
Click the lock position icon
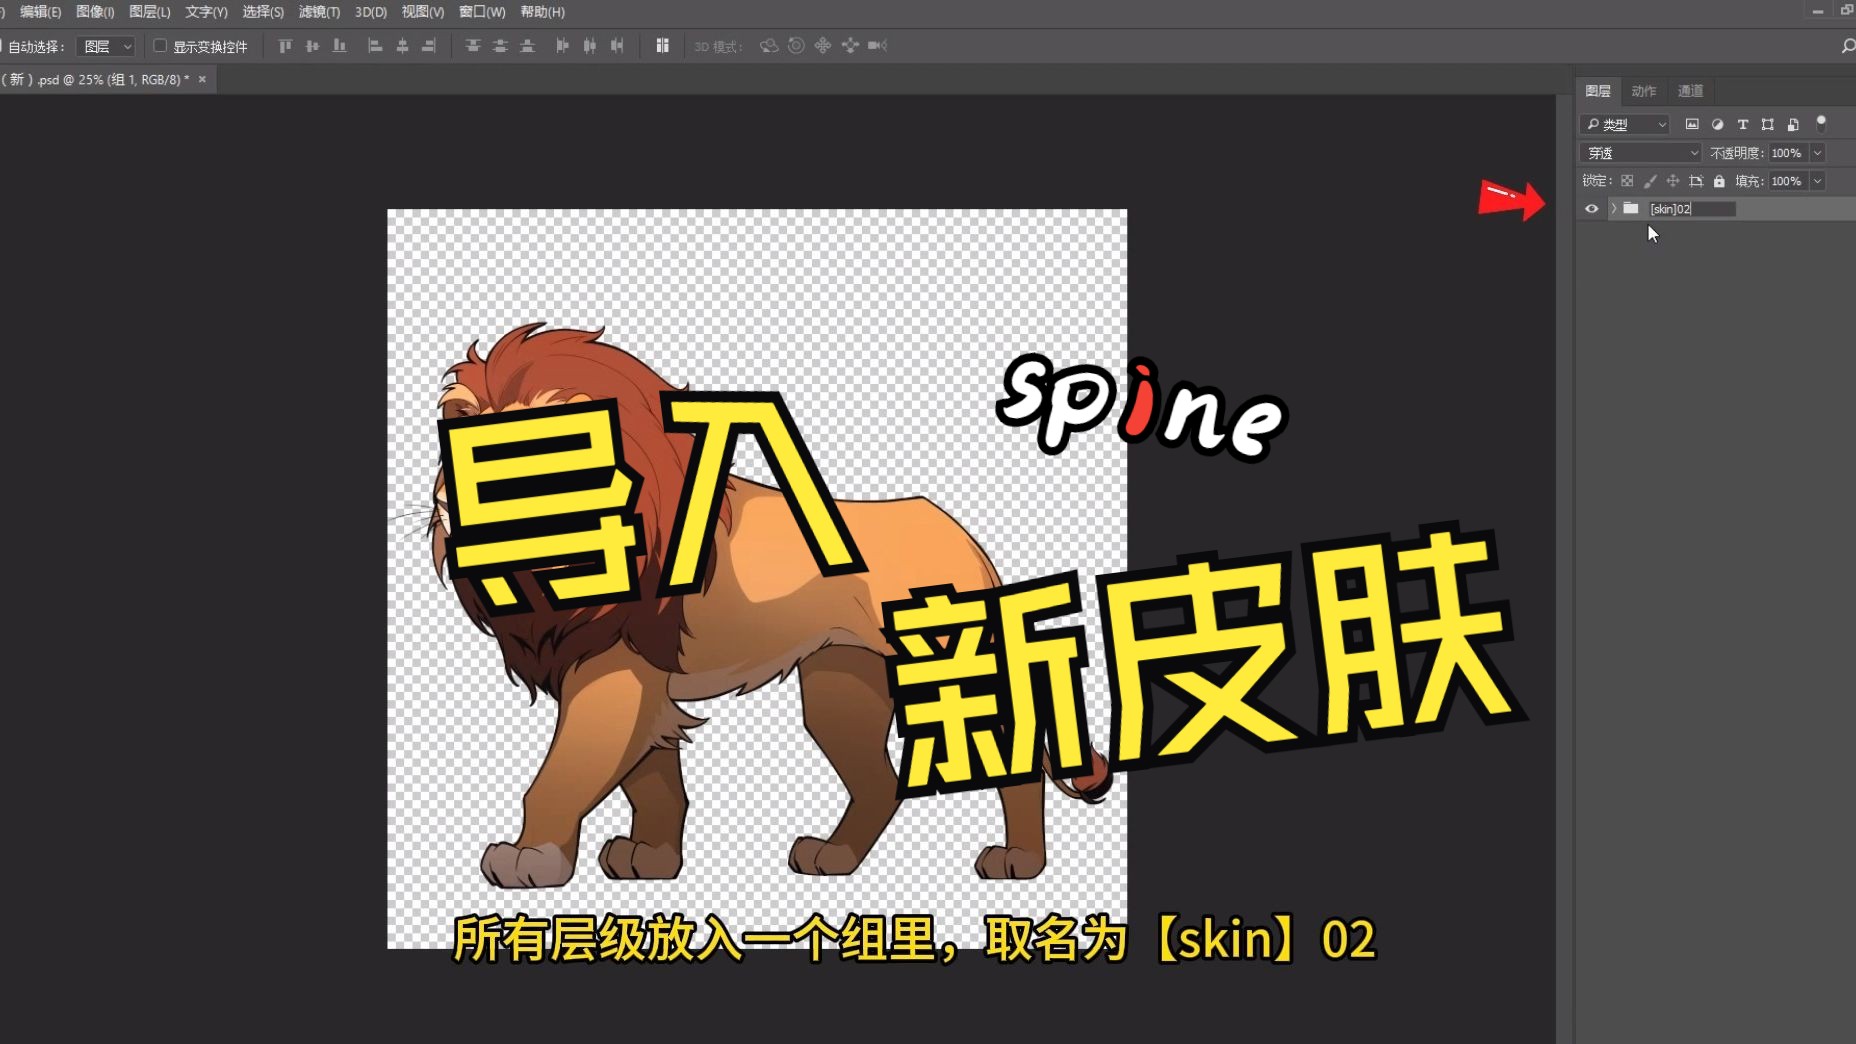(1674, 182)
